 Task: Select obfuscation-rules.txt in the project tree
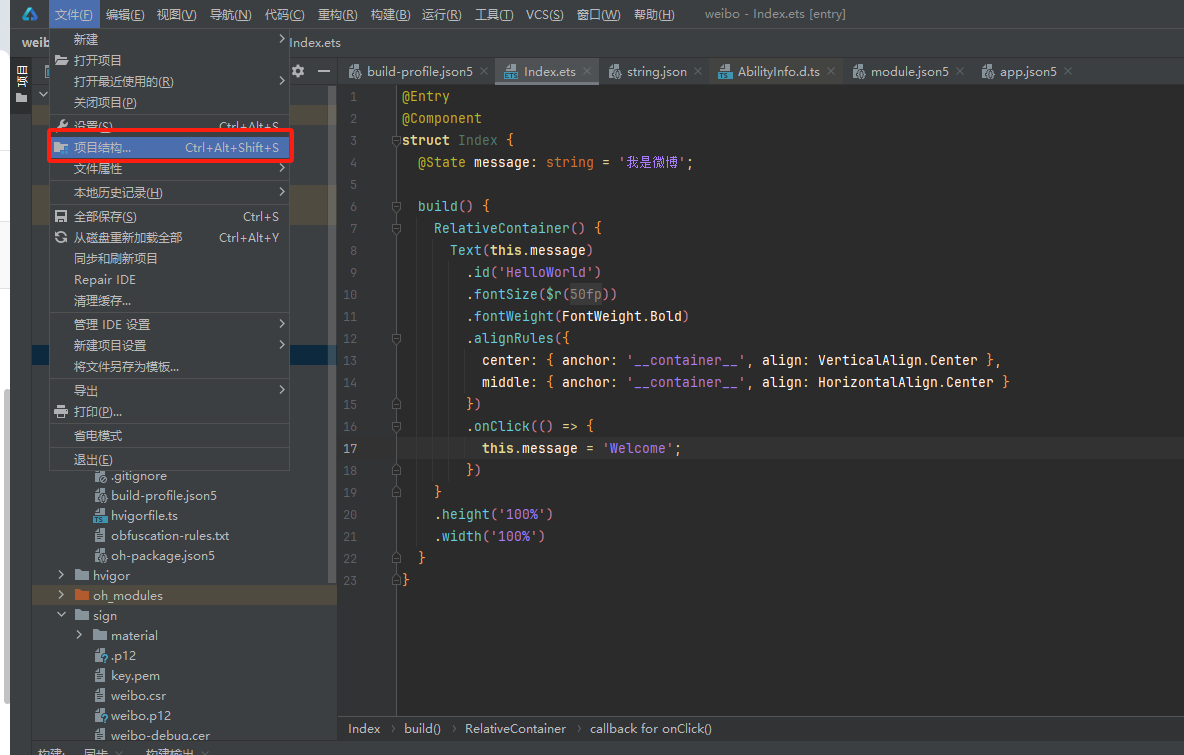[x=170, y=535]
